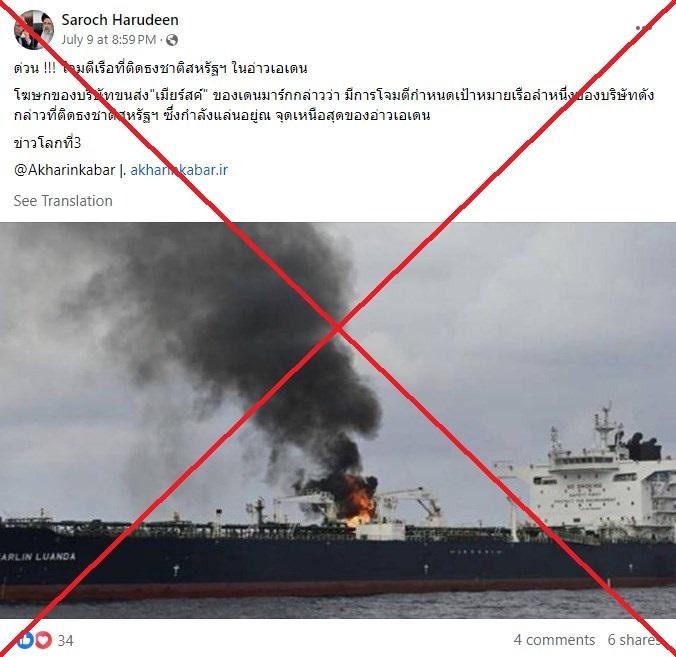Click the blue Like reaction icon
Image resolution: width=676 pixels, height=657 pixels.
[25, 640]
